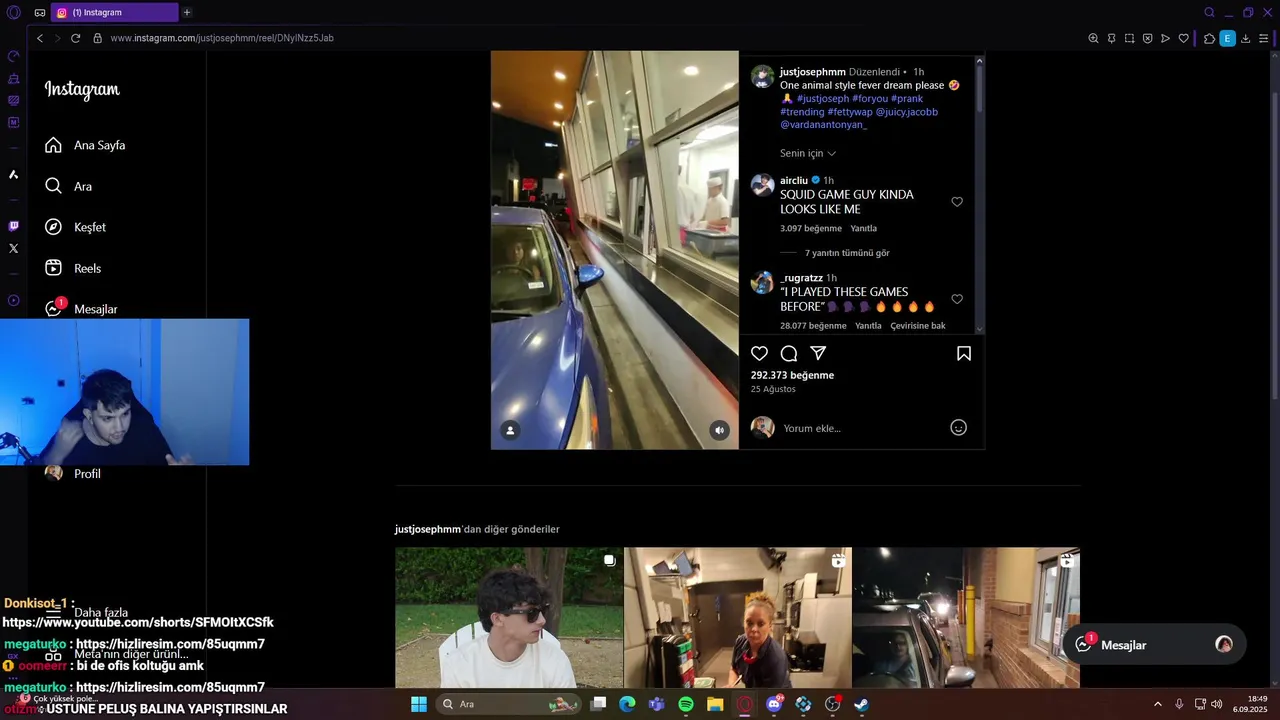Switch to the '(1) Instagram' browser tab
This screenshot has height=720, width=1280.
coord(114,12)
